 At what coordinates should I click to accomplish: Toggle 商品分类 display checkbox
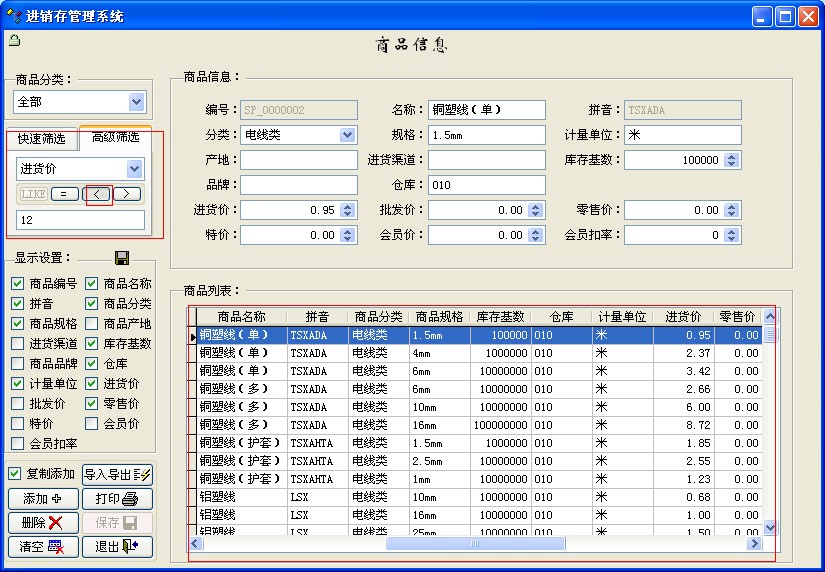point(92,304)
